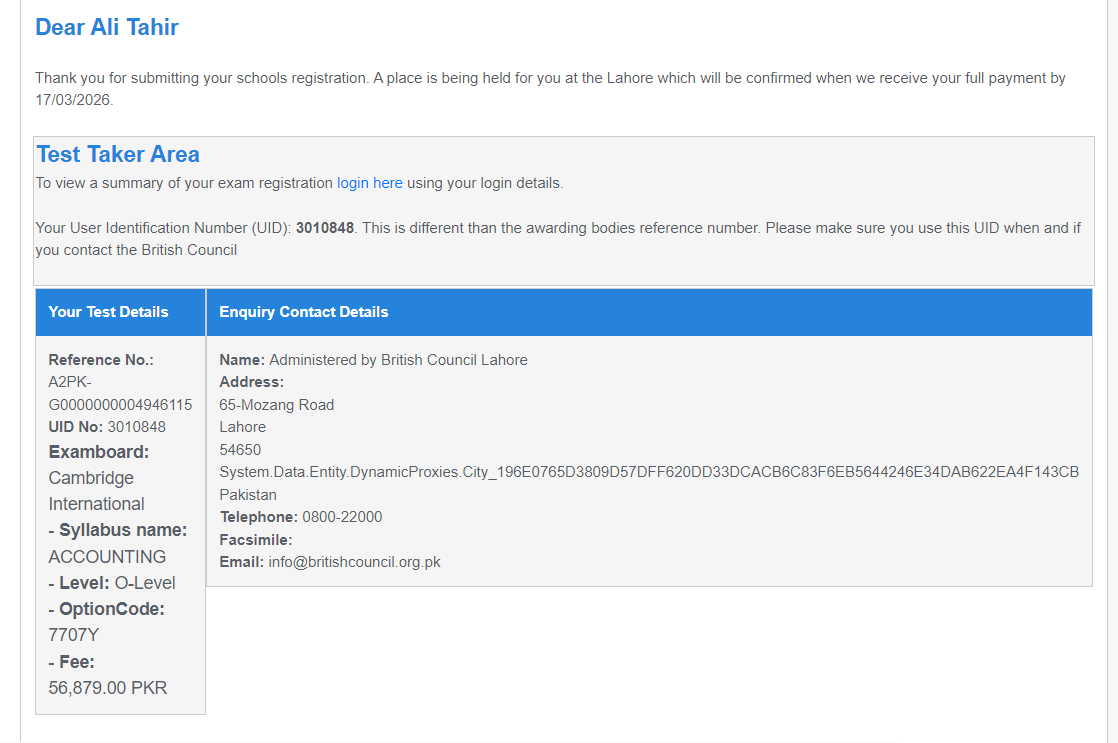Click the bold UID number 3010848
This screenshot has height=743, width=1118.
point(325,228)
